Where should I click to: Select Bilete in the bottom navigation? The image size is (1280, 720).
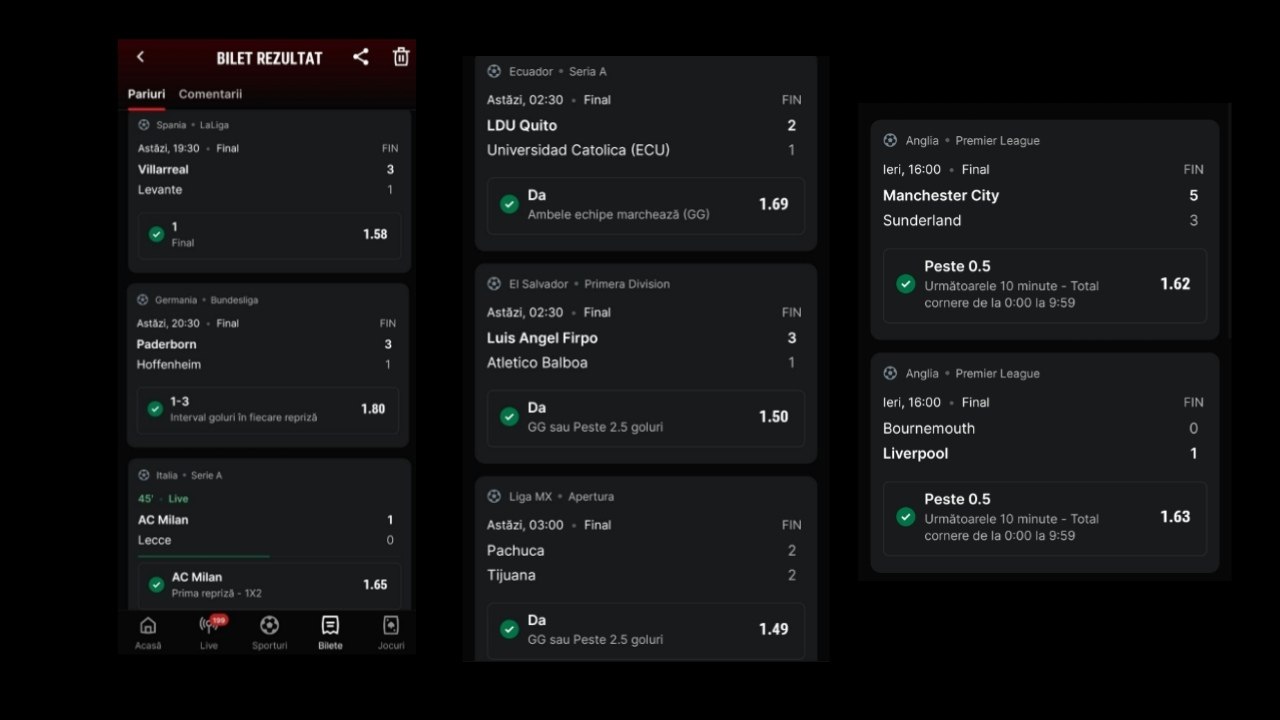click(330, 633)
